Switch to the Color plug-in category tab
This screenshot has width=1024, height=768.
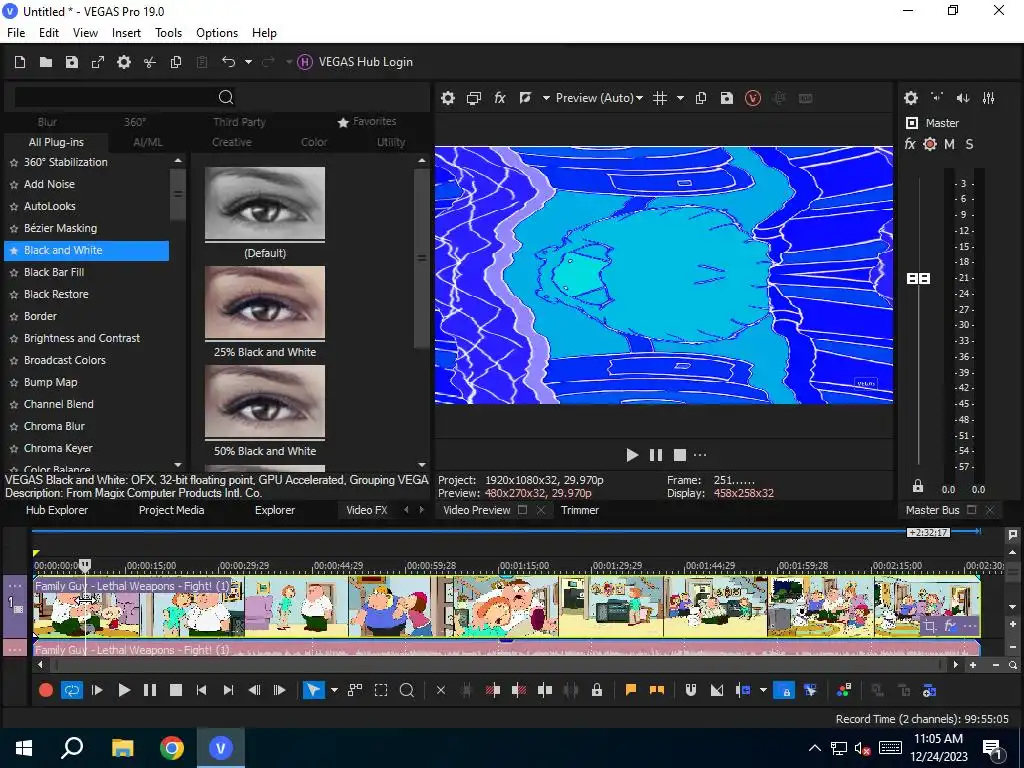click(314, 142)
